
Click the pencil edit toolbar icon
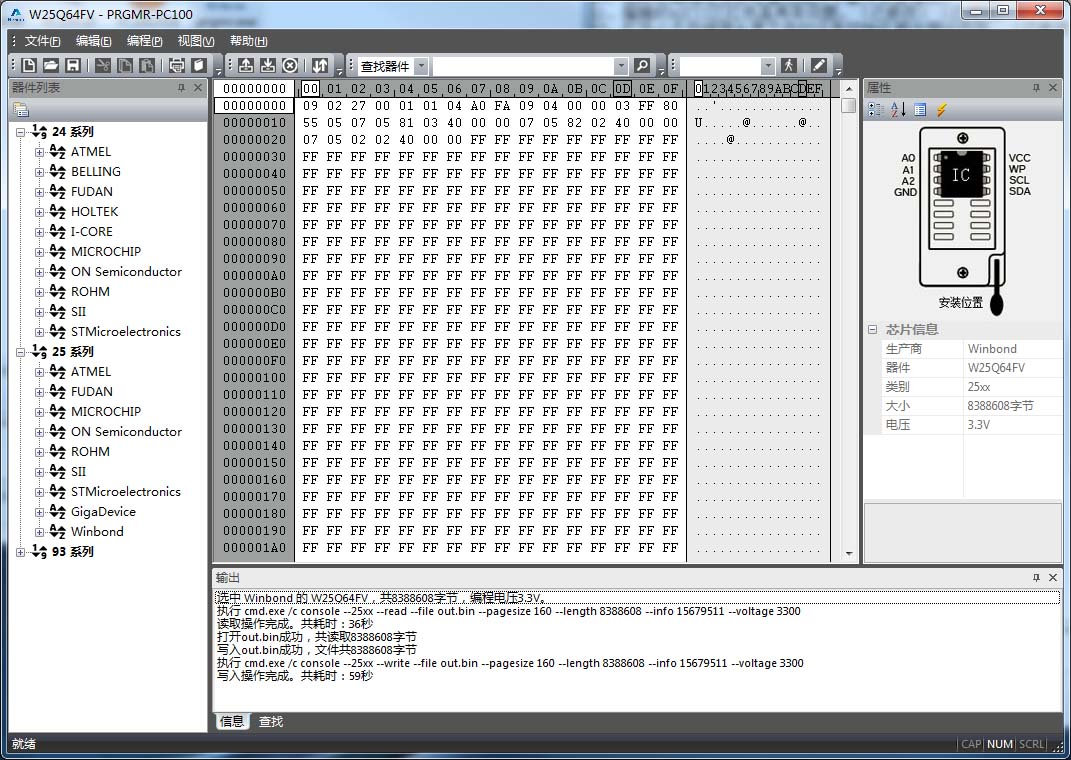(819, 66)
